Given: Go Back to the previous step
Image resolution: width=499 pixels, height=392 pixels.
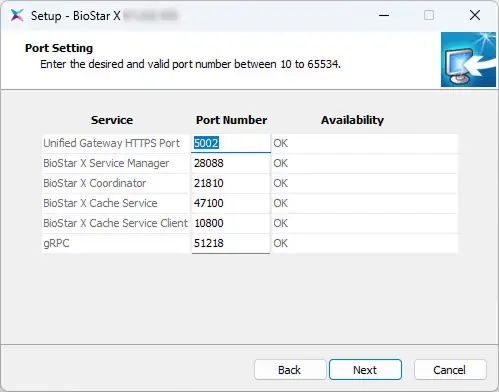Looking at the screenshot, I should (x=290, y=369).
